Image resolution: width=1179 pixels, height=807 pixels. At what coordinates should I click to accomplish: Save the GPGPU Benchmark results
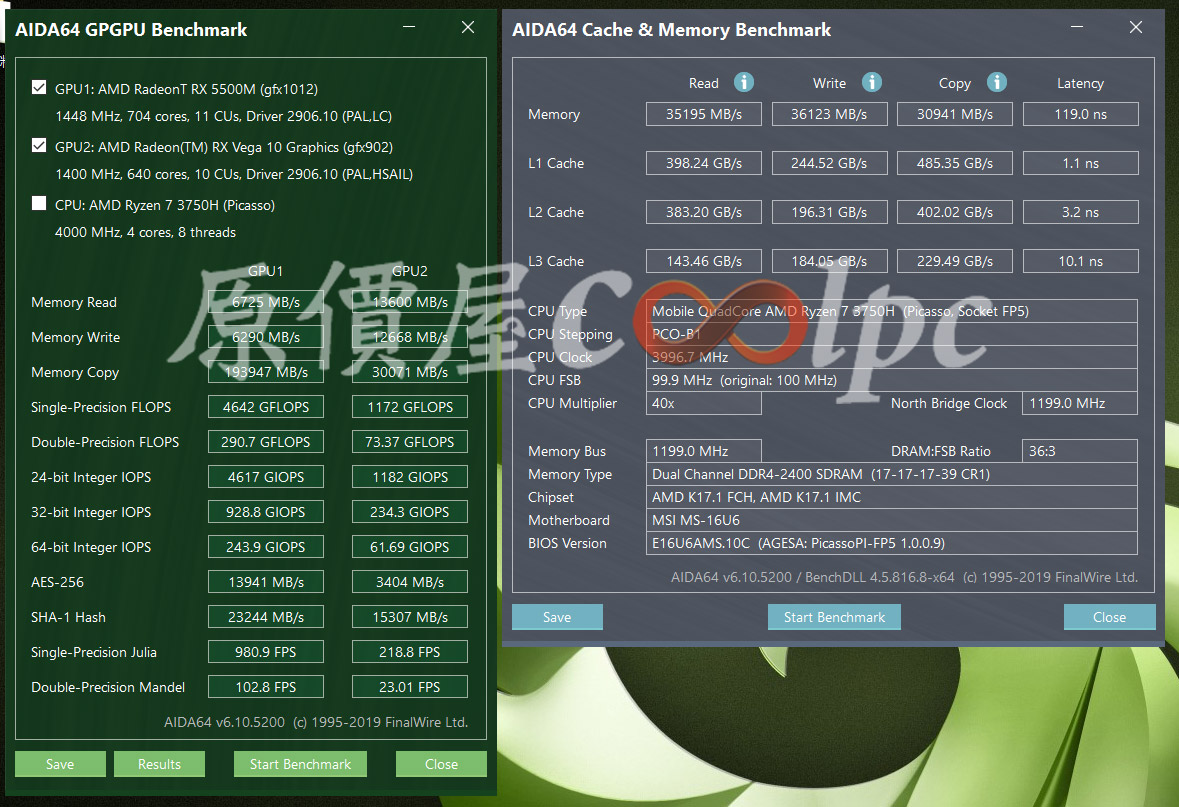click(60, 764)
